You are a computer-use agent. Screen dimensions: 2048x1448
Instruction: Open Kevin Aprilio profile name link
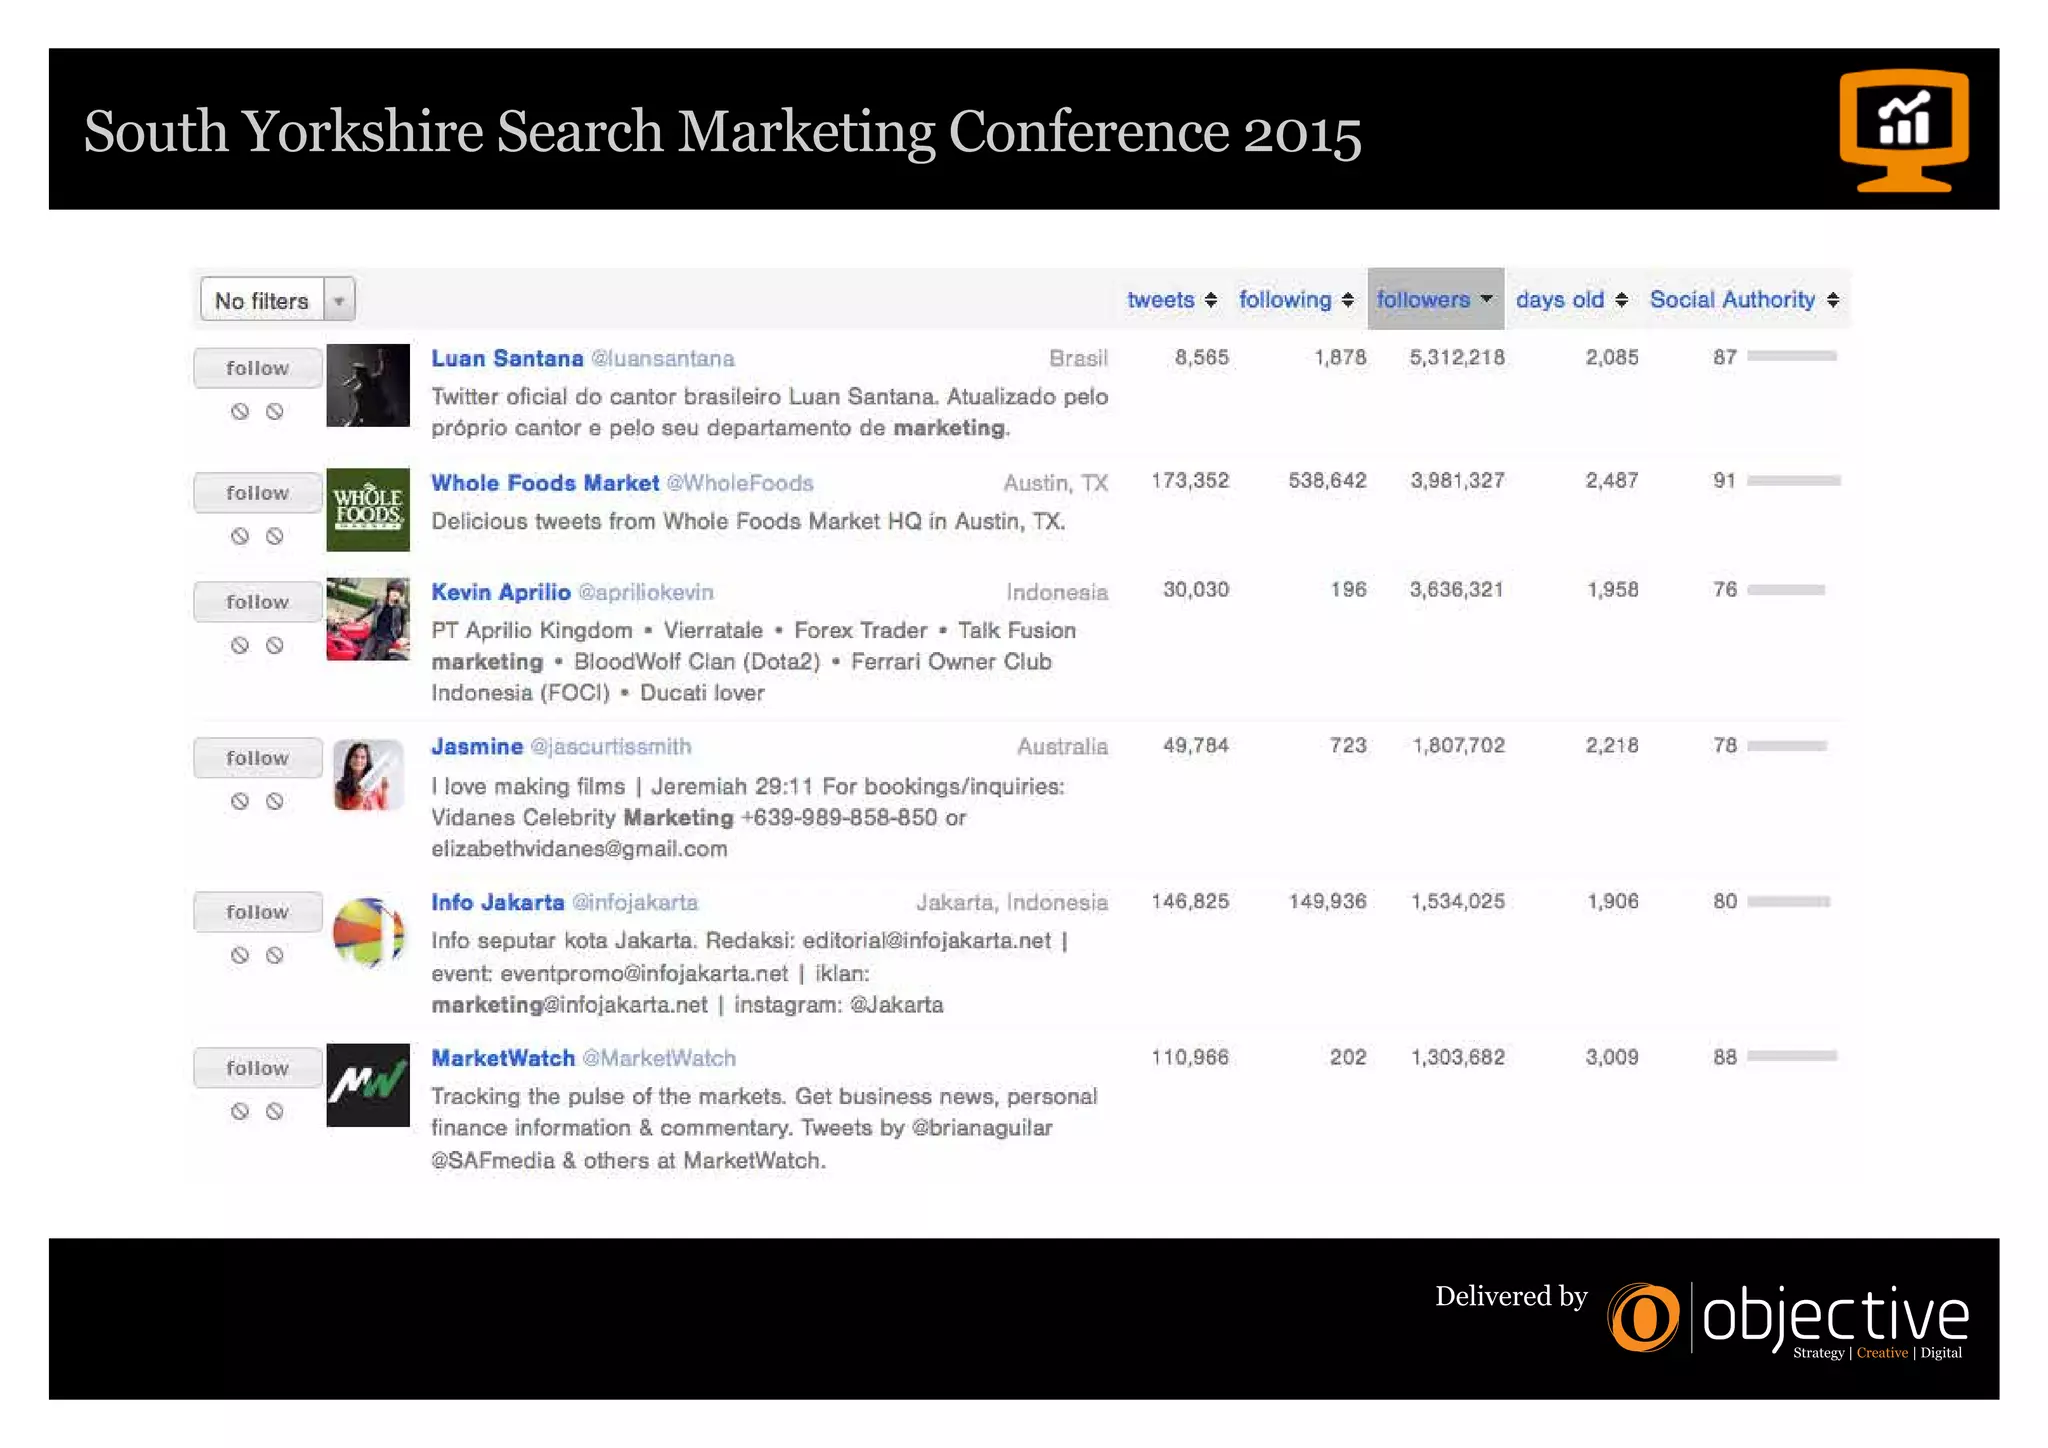pyautogui.click(x=501, y=592)
